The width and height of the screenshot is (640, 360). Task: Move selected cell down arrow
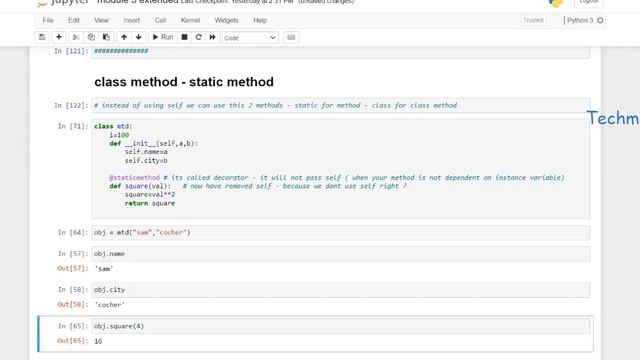139,37
